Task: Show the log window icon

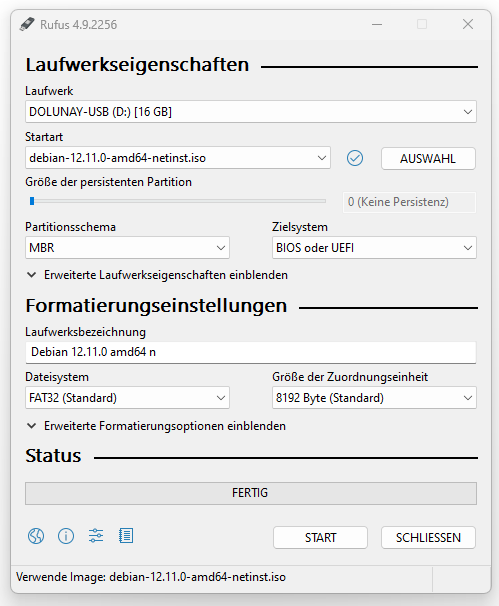Action: 126,536
